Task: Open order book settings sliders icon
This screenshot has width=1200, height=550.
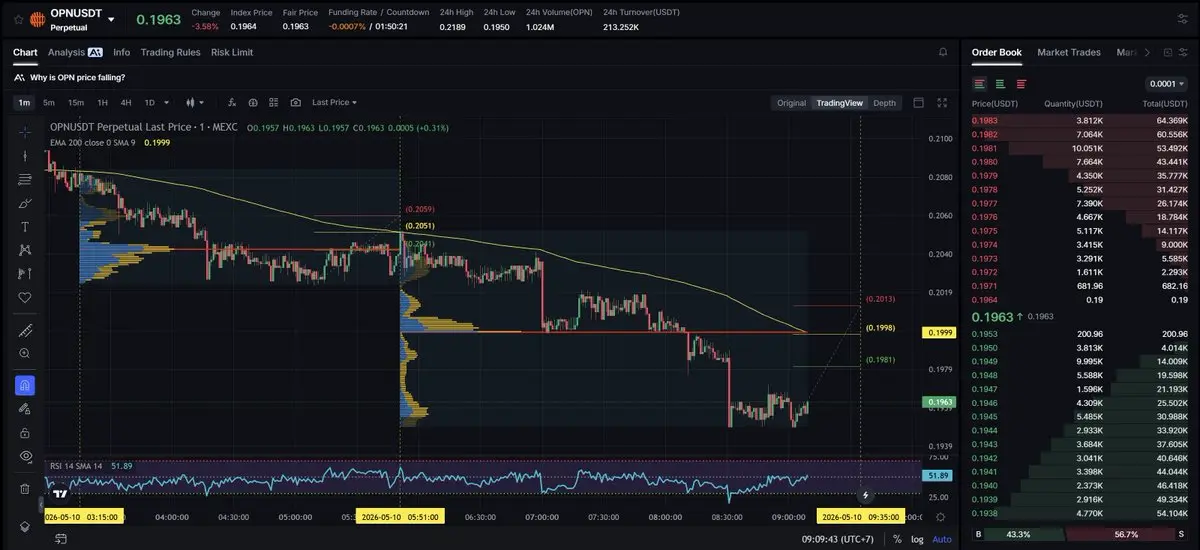Action: (x=1184, y=52)
